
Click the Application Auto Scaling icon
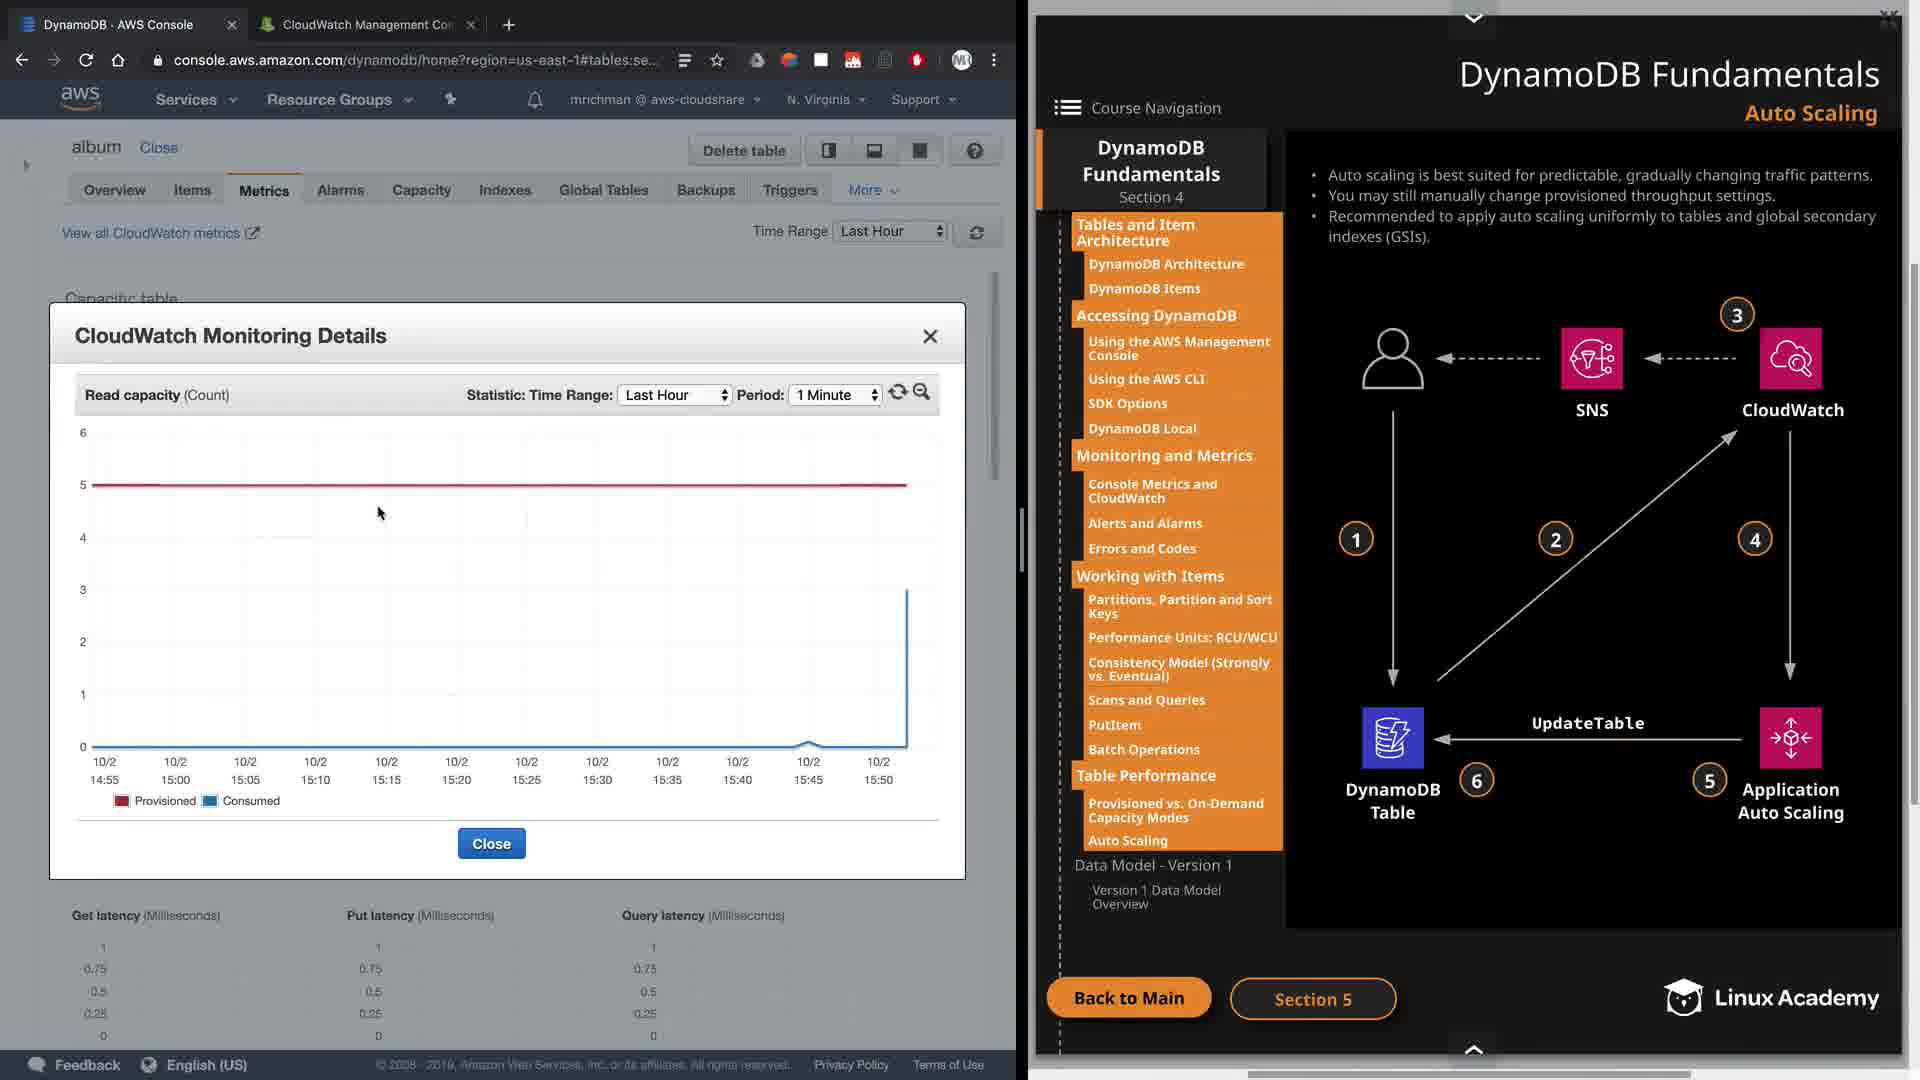[x=1790, y=738]
